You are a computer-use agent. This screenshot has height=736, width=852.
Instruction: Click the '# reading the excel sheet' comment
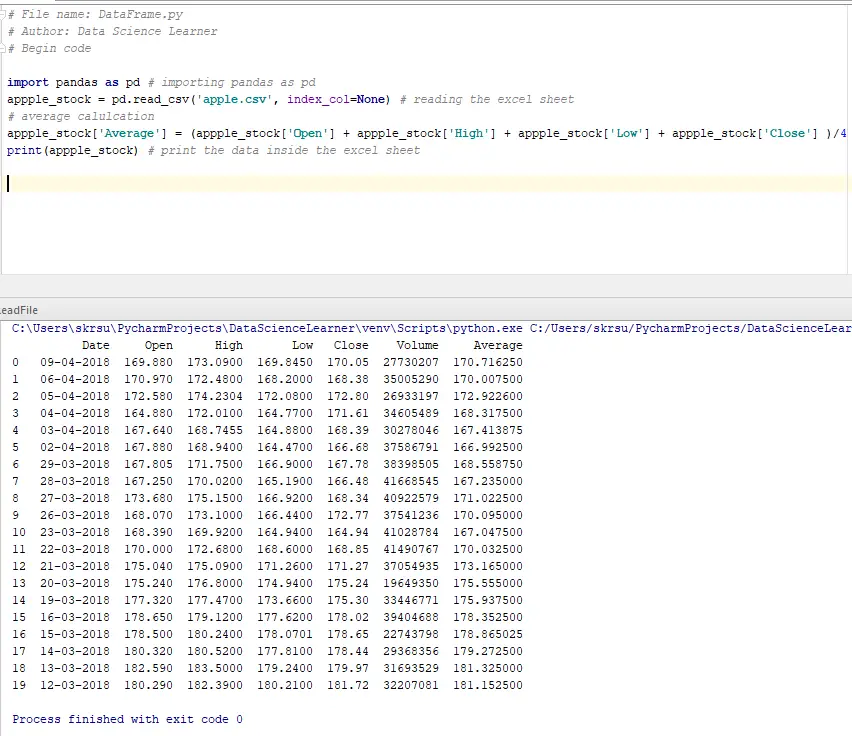487,99
